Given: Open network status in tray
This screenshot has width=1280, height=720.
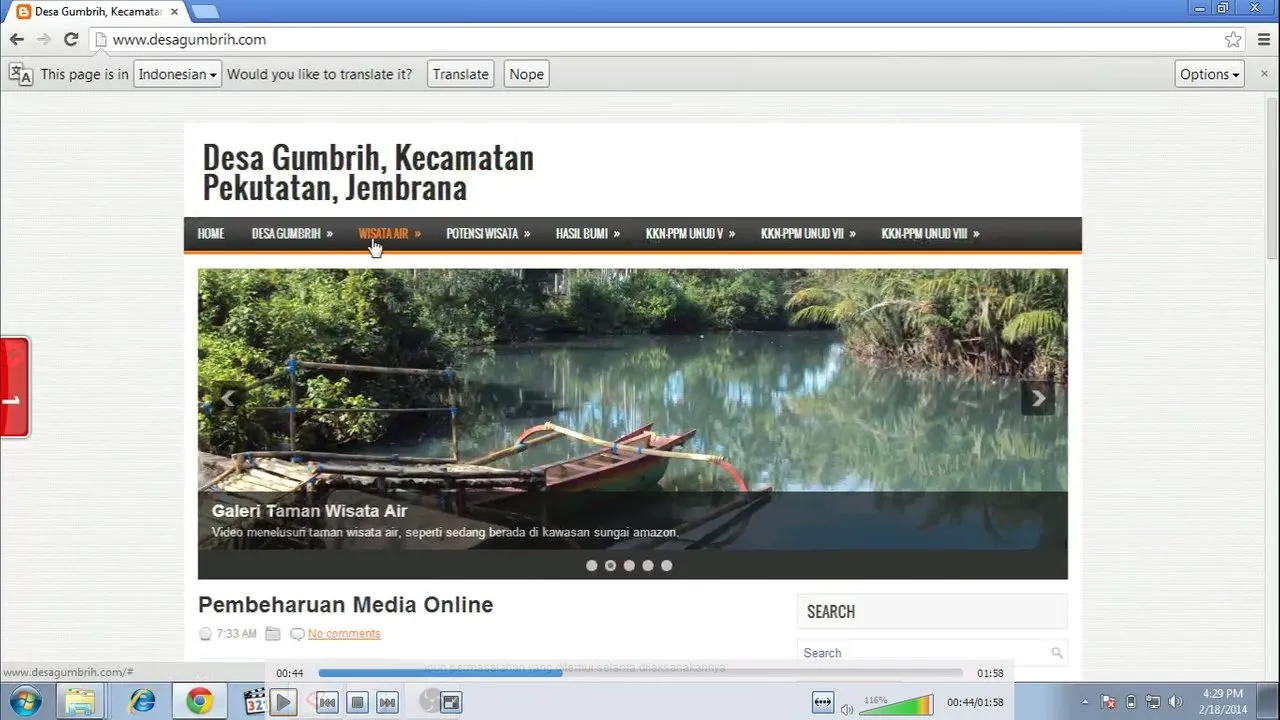Looking at the screenshot, I should tap(1153, 702).
